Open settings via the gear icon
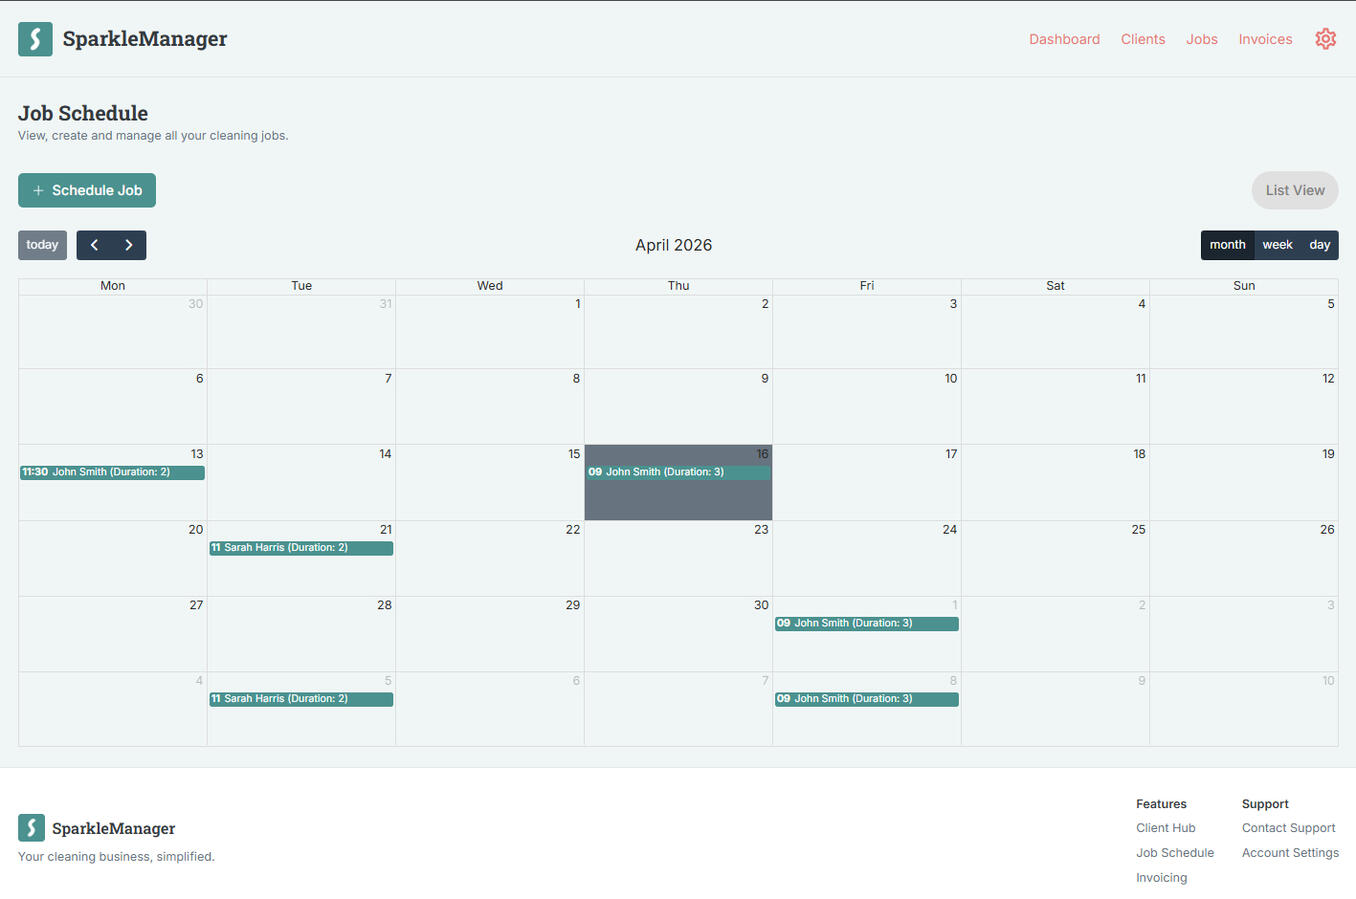1356x899 pixels. (1325, 39)
